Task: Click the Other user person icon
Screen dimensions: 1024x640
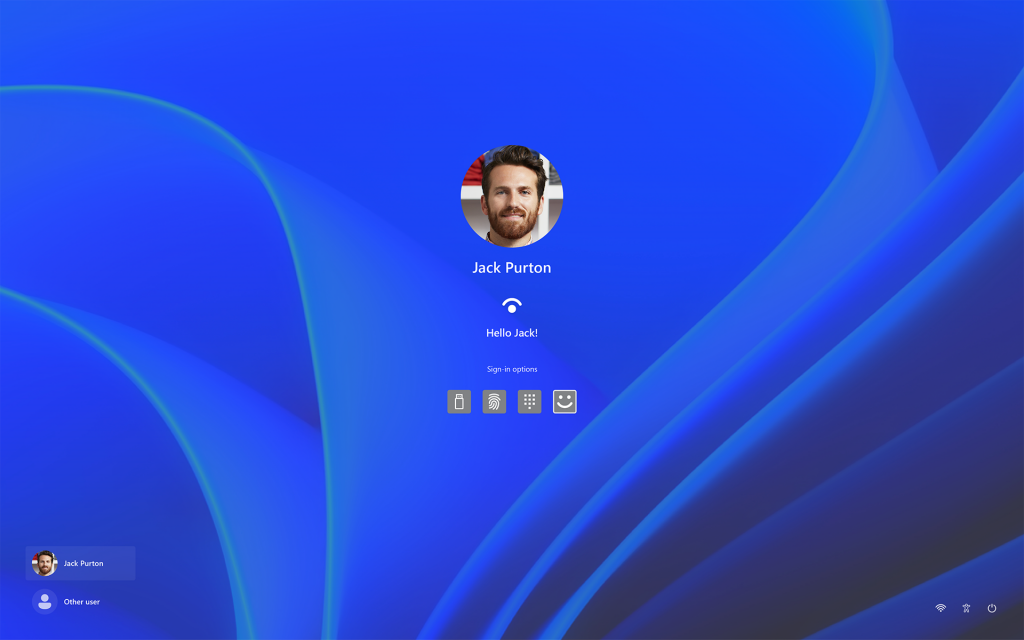Action: (x=44, y=601)
